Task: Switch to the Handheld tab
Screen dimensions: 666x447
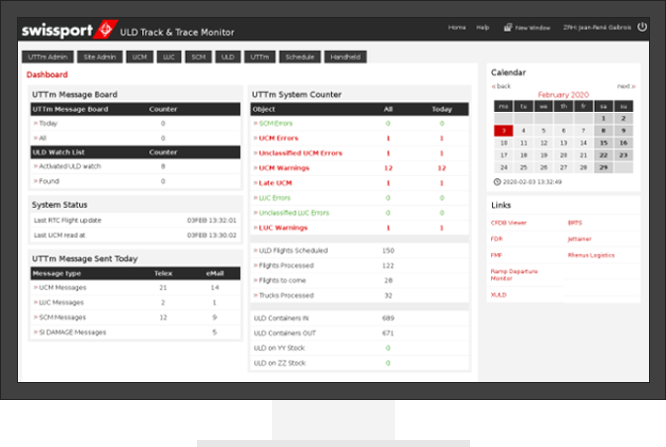Action: click(x=344, y=57)
